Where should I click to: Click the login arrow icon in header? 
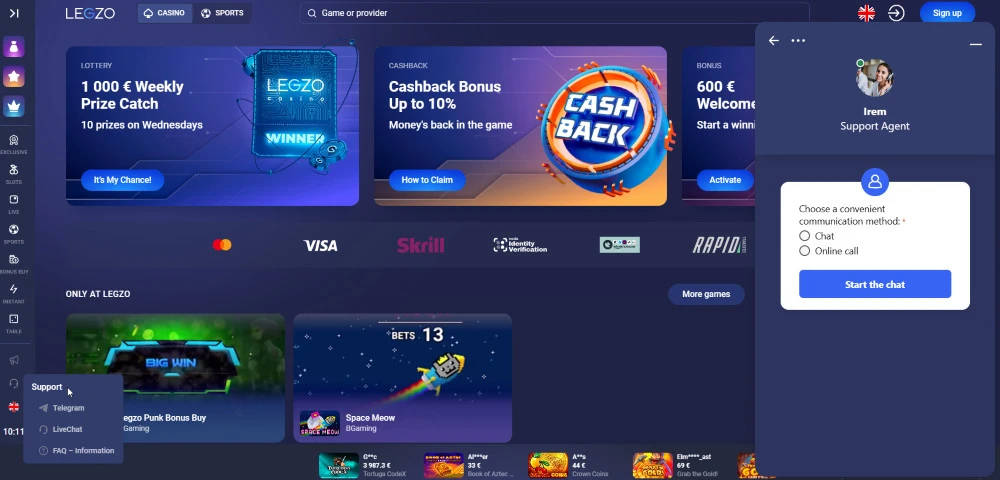(x=896, y=13)
